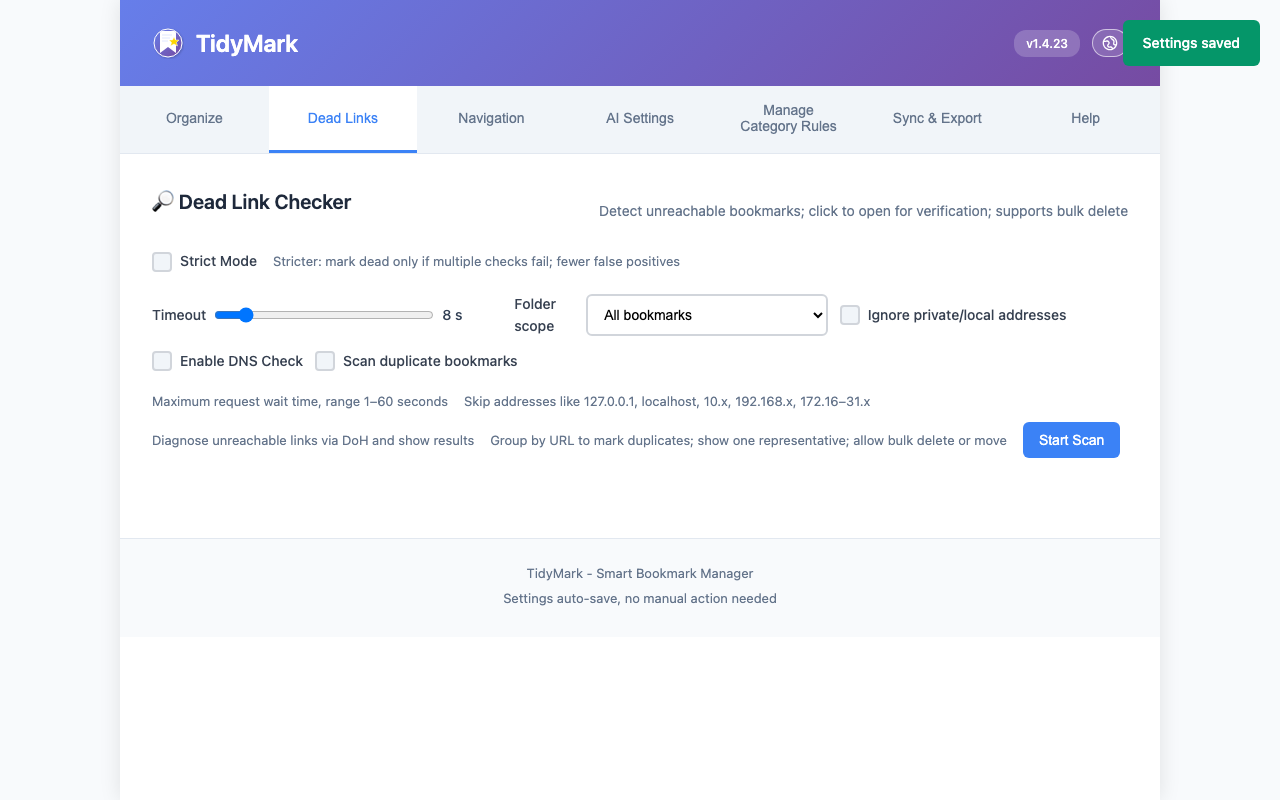The image size is (1280, 800).
Task: Tick the Scan duplicate bookmarks checkbox
Action: 325,361
